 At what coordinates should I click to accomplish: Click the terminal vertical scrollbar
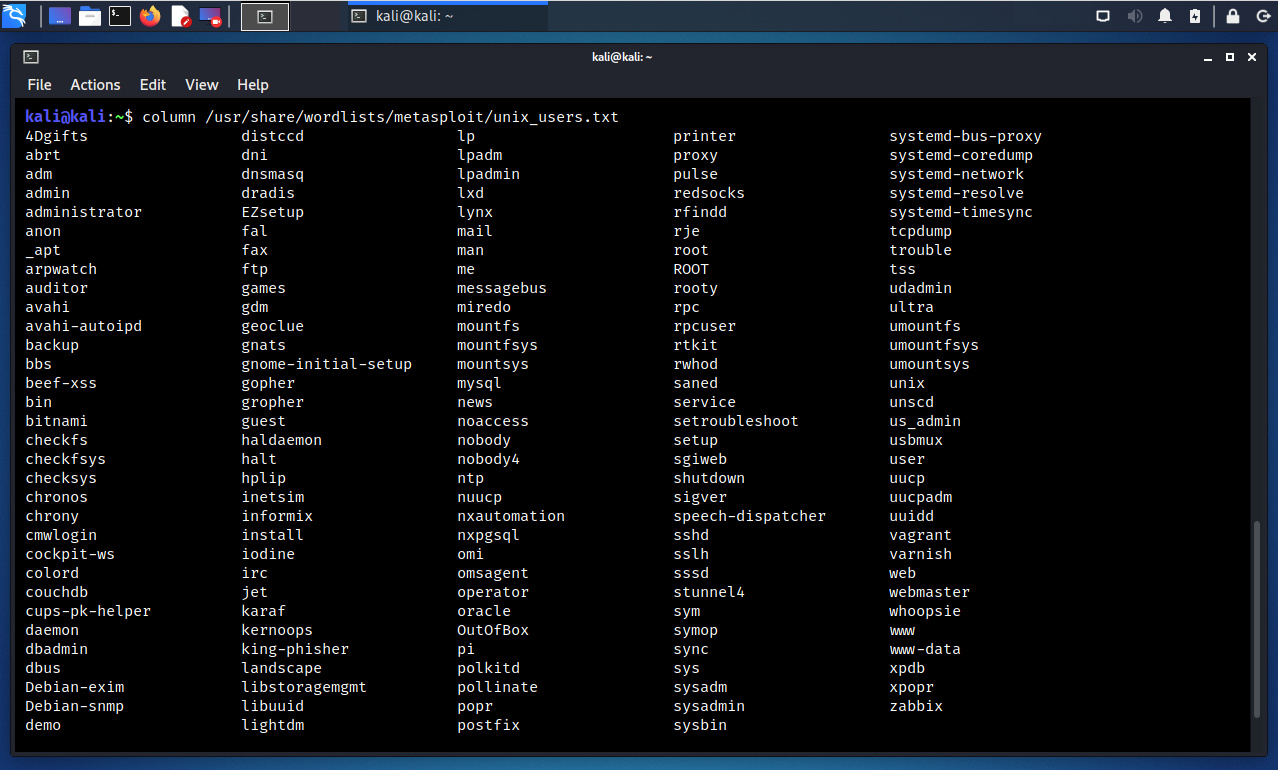point(1258,618)
